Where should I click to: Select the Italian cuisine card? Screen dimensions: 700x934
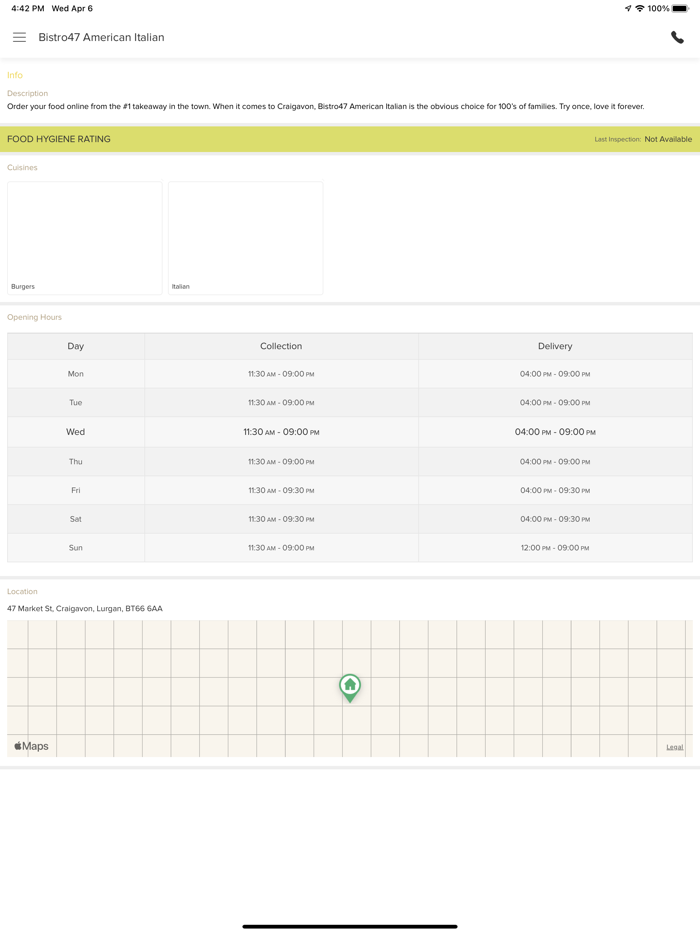[245, 238]
